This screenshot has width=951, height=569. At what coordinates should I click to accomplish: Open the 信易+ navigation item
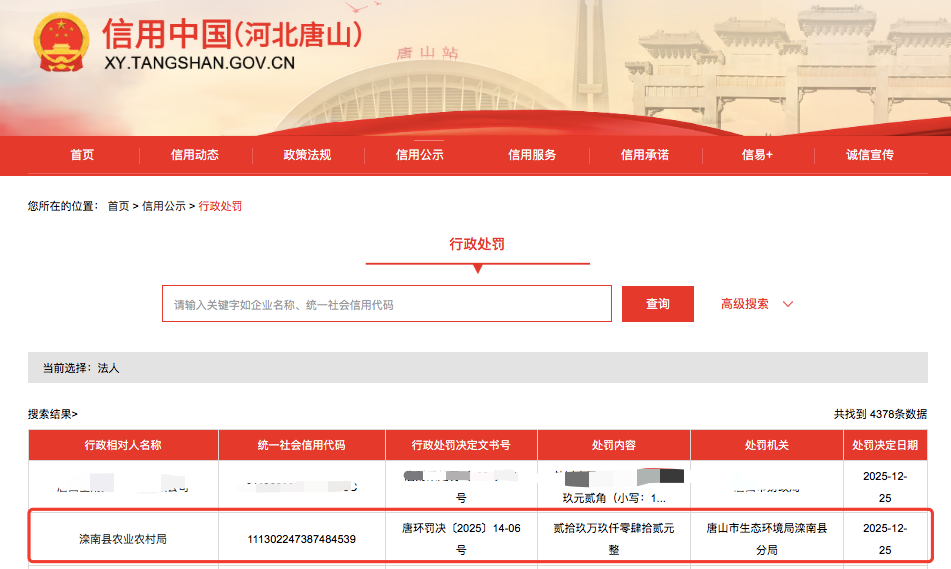[x=757, y=155]
